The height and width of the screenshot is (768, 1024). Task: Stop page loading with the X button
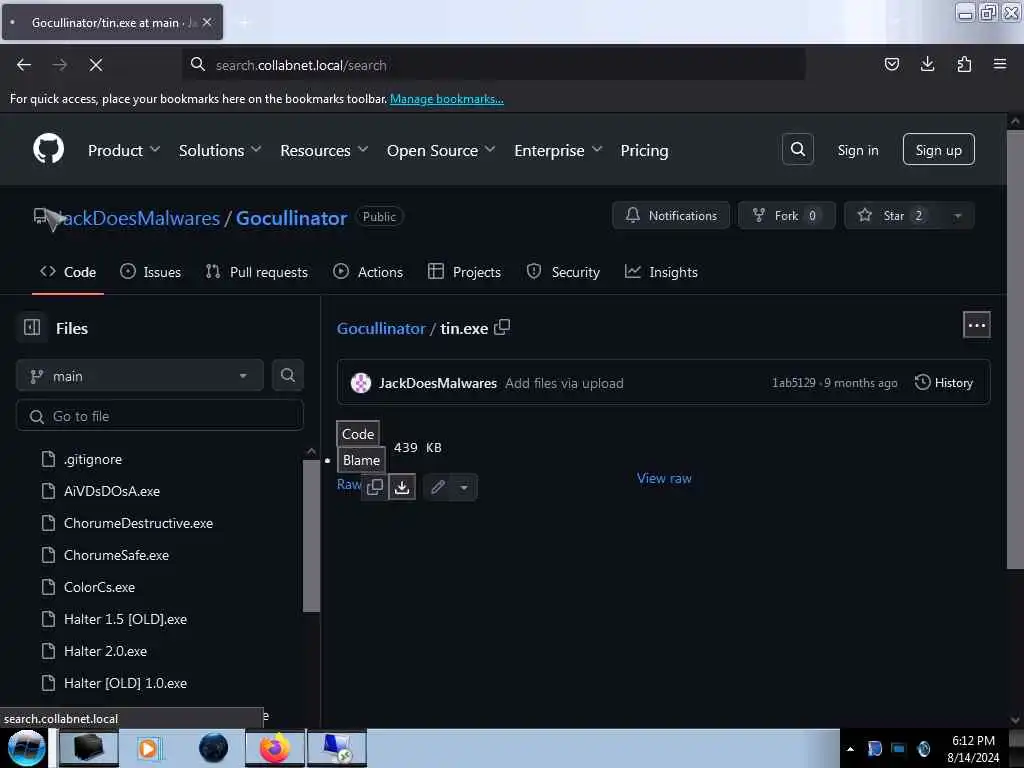[95, 65]
